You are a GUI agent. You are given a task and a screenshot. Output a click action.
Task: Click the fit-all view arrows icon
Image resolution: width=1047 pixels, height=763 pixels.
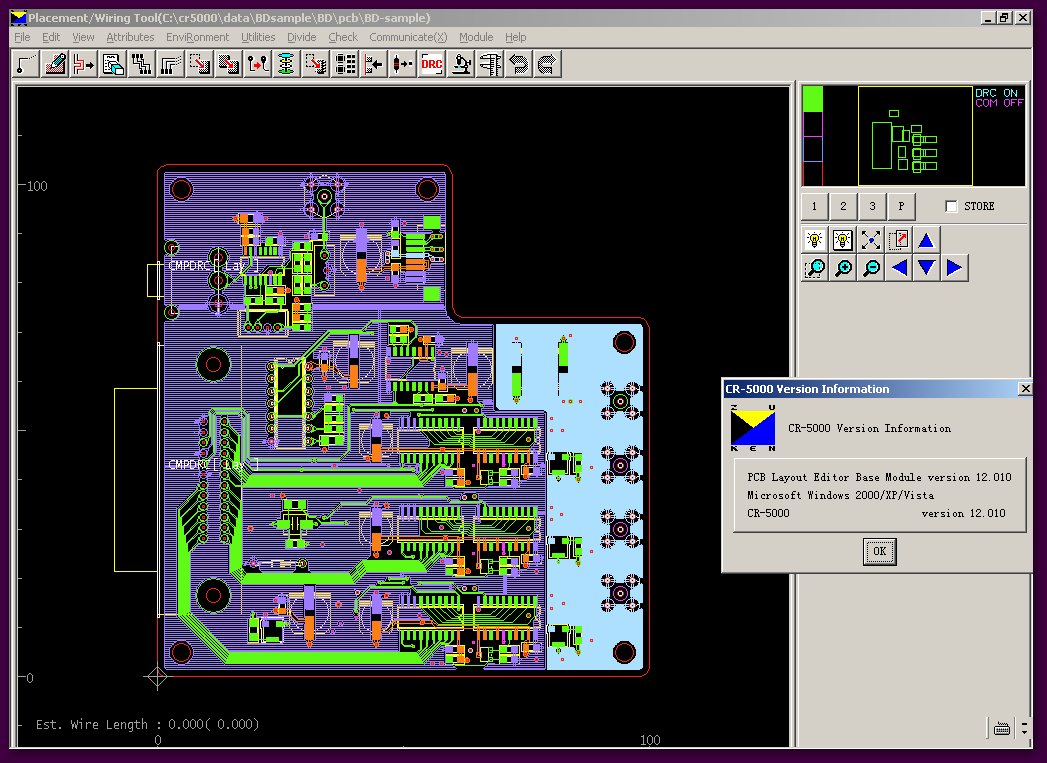871,240
